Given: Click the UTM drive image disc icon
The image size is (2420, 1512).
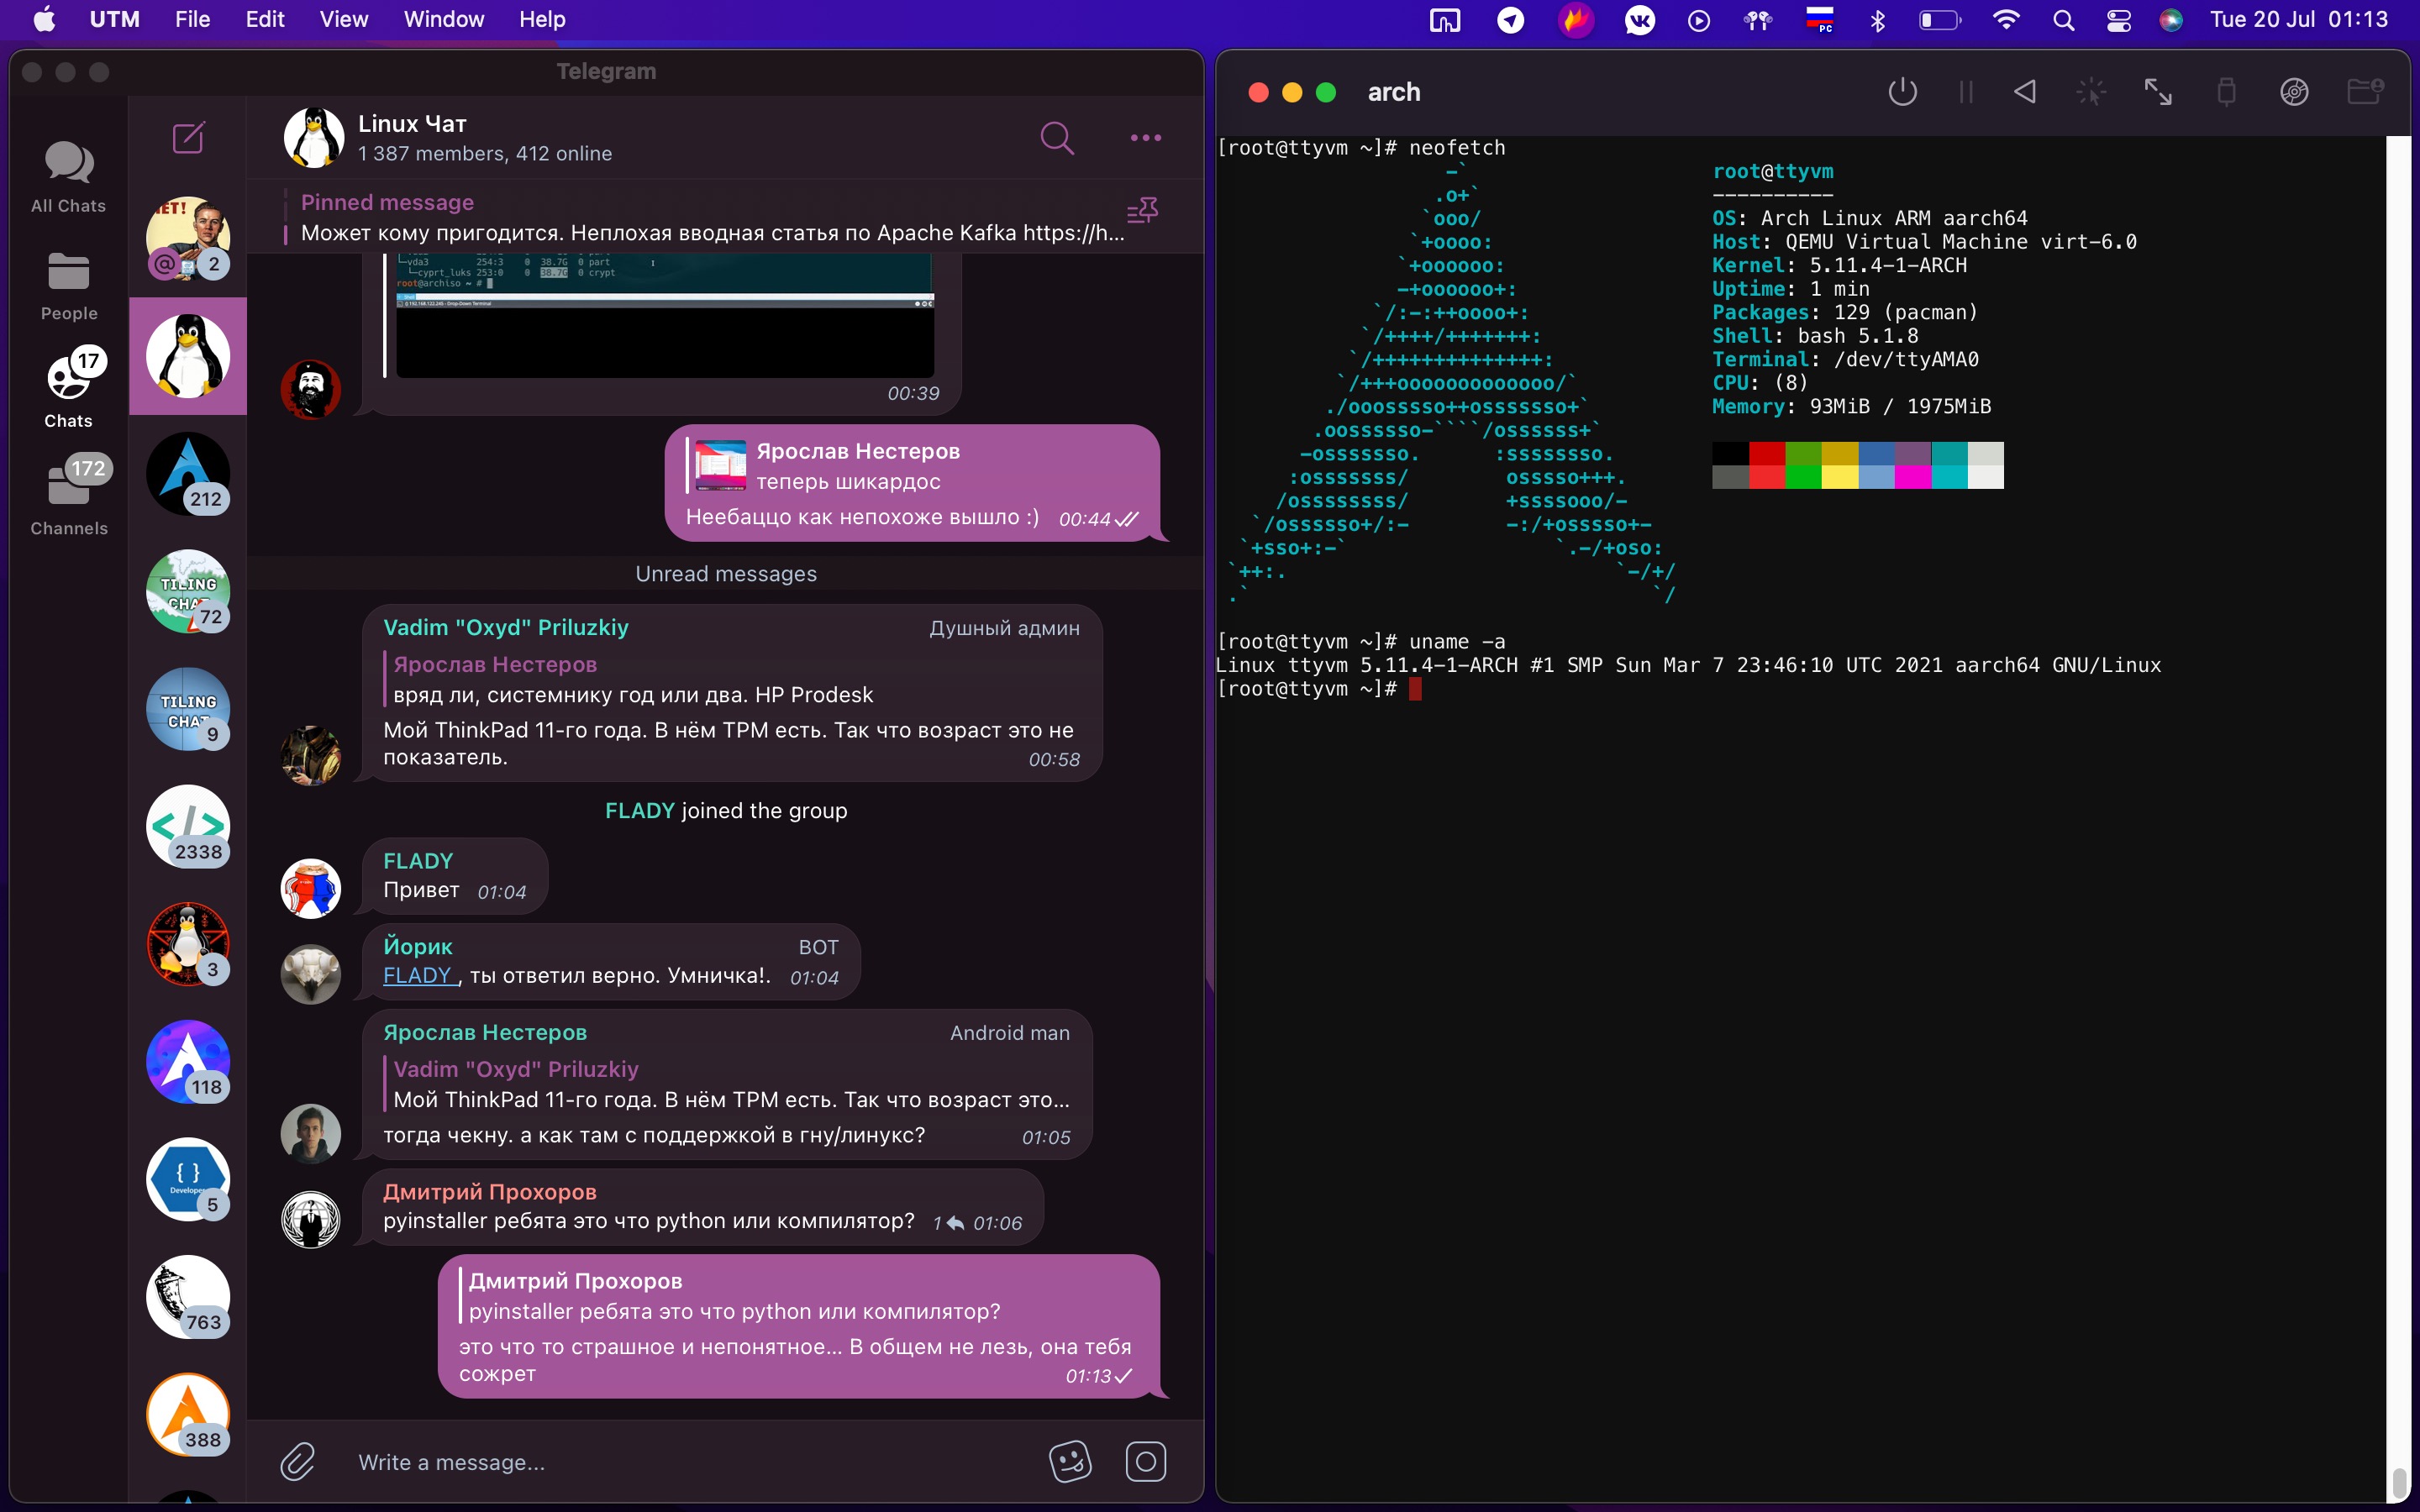Looking at the screenshot, I should tap(2293, 93).
